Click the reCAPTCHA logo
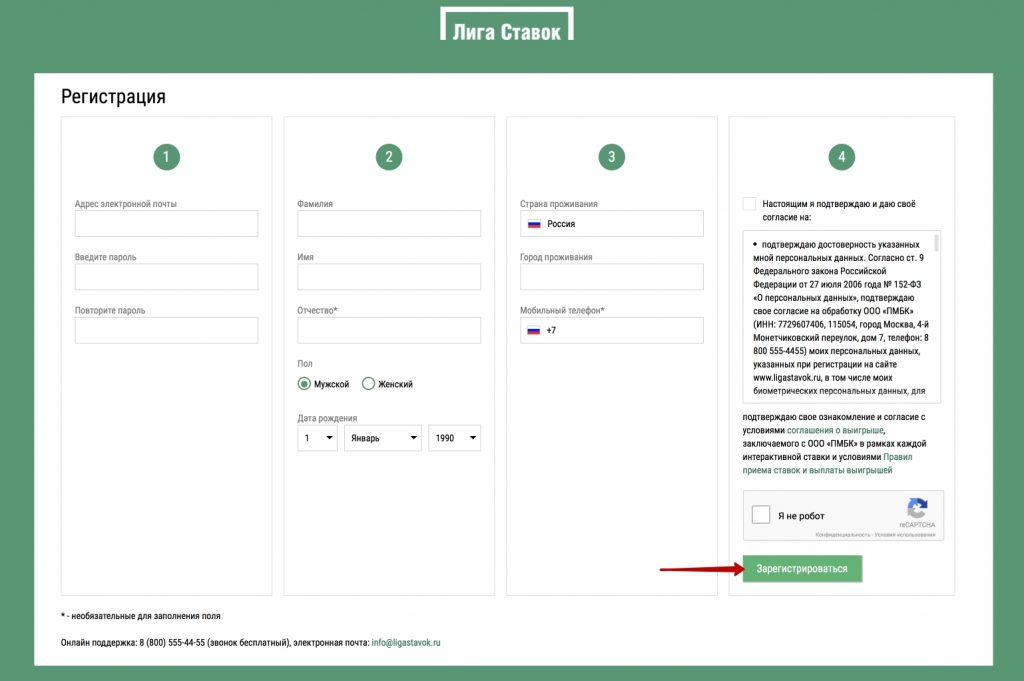1024x681 pixels. [x=917, y=508]
